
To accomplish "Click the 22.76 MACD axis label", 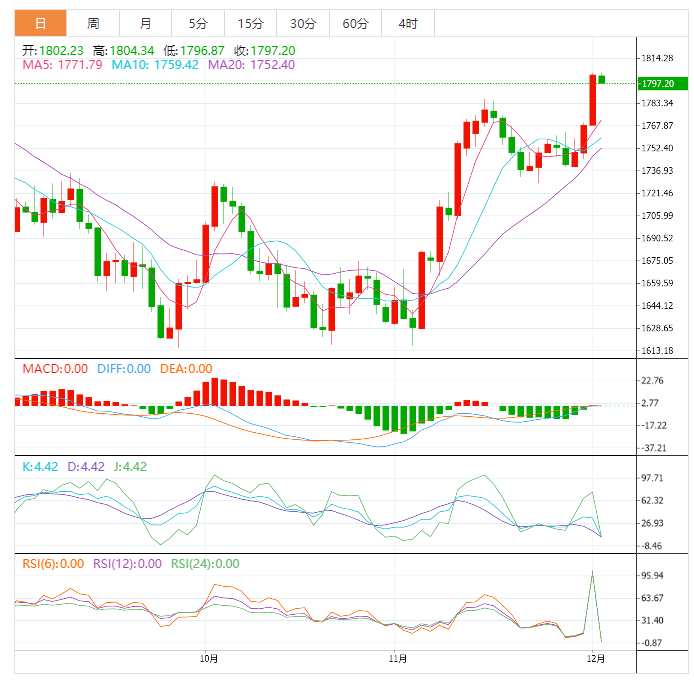I will (652, 380).
